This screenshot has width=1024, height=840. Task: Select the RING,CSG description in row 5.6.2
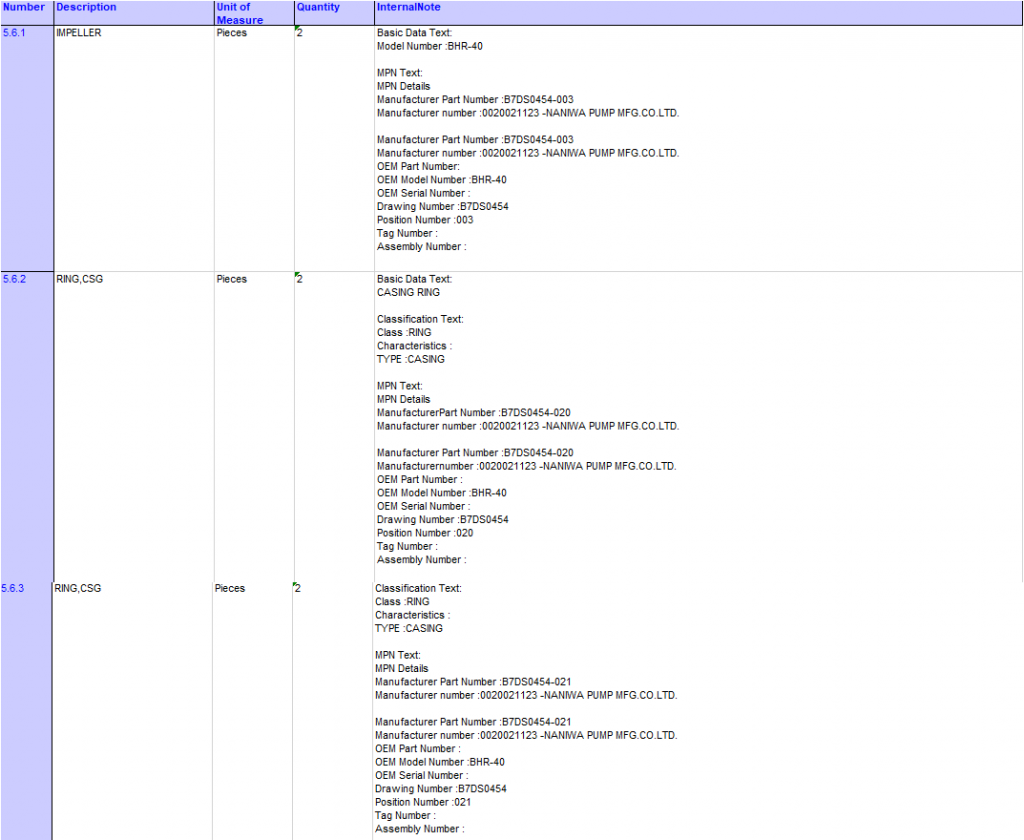80,279
